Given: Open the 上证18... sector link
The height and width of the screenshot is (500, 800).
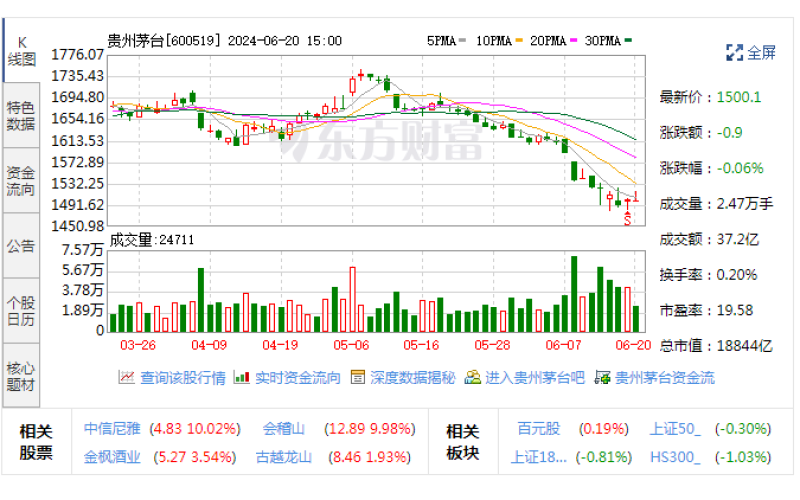Looking at the screenshot, I should (x=538, y=457).
